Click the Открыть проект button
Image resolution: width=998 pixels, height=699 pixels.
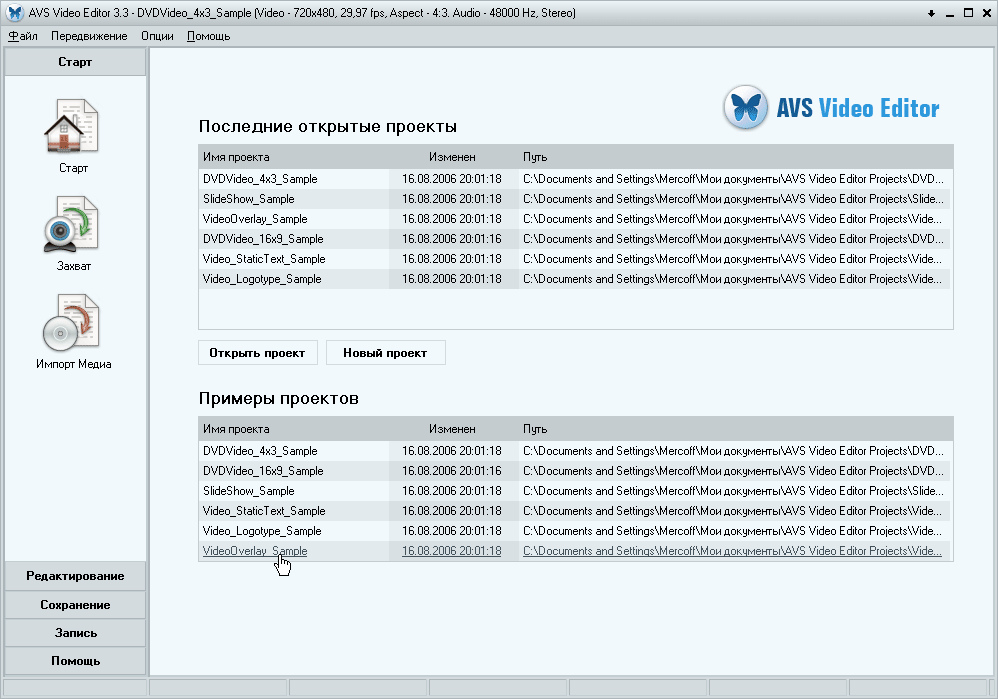pyautogui.click(x=257, y=353)
